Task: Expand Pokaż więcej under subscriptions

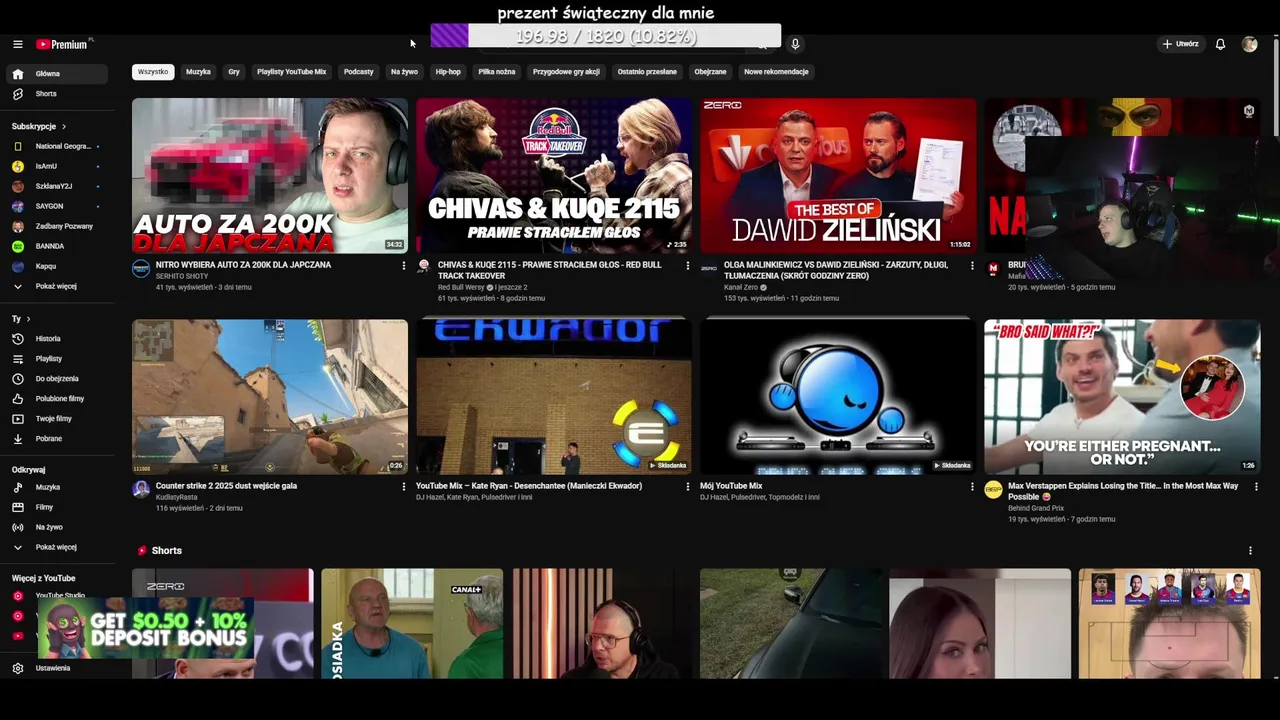Action: pyautogui.click(x=55, y=286)
